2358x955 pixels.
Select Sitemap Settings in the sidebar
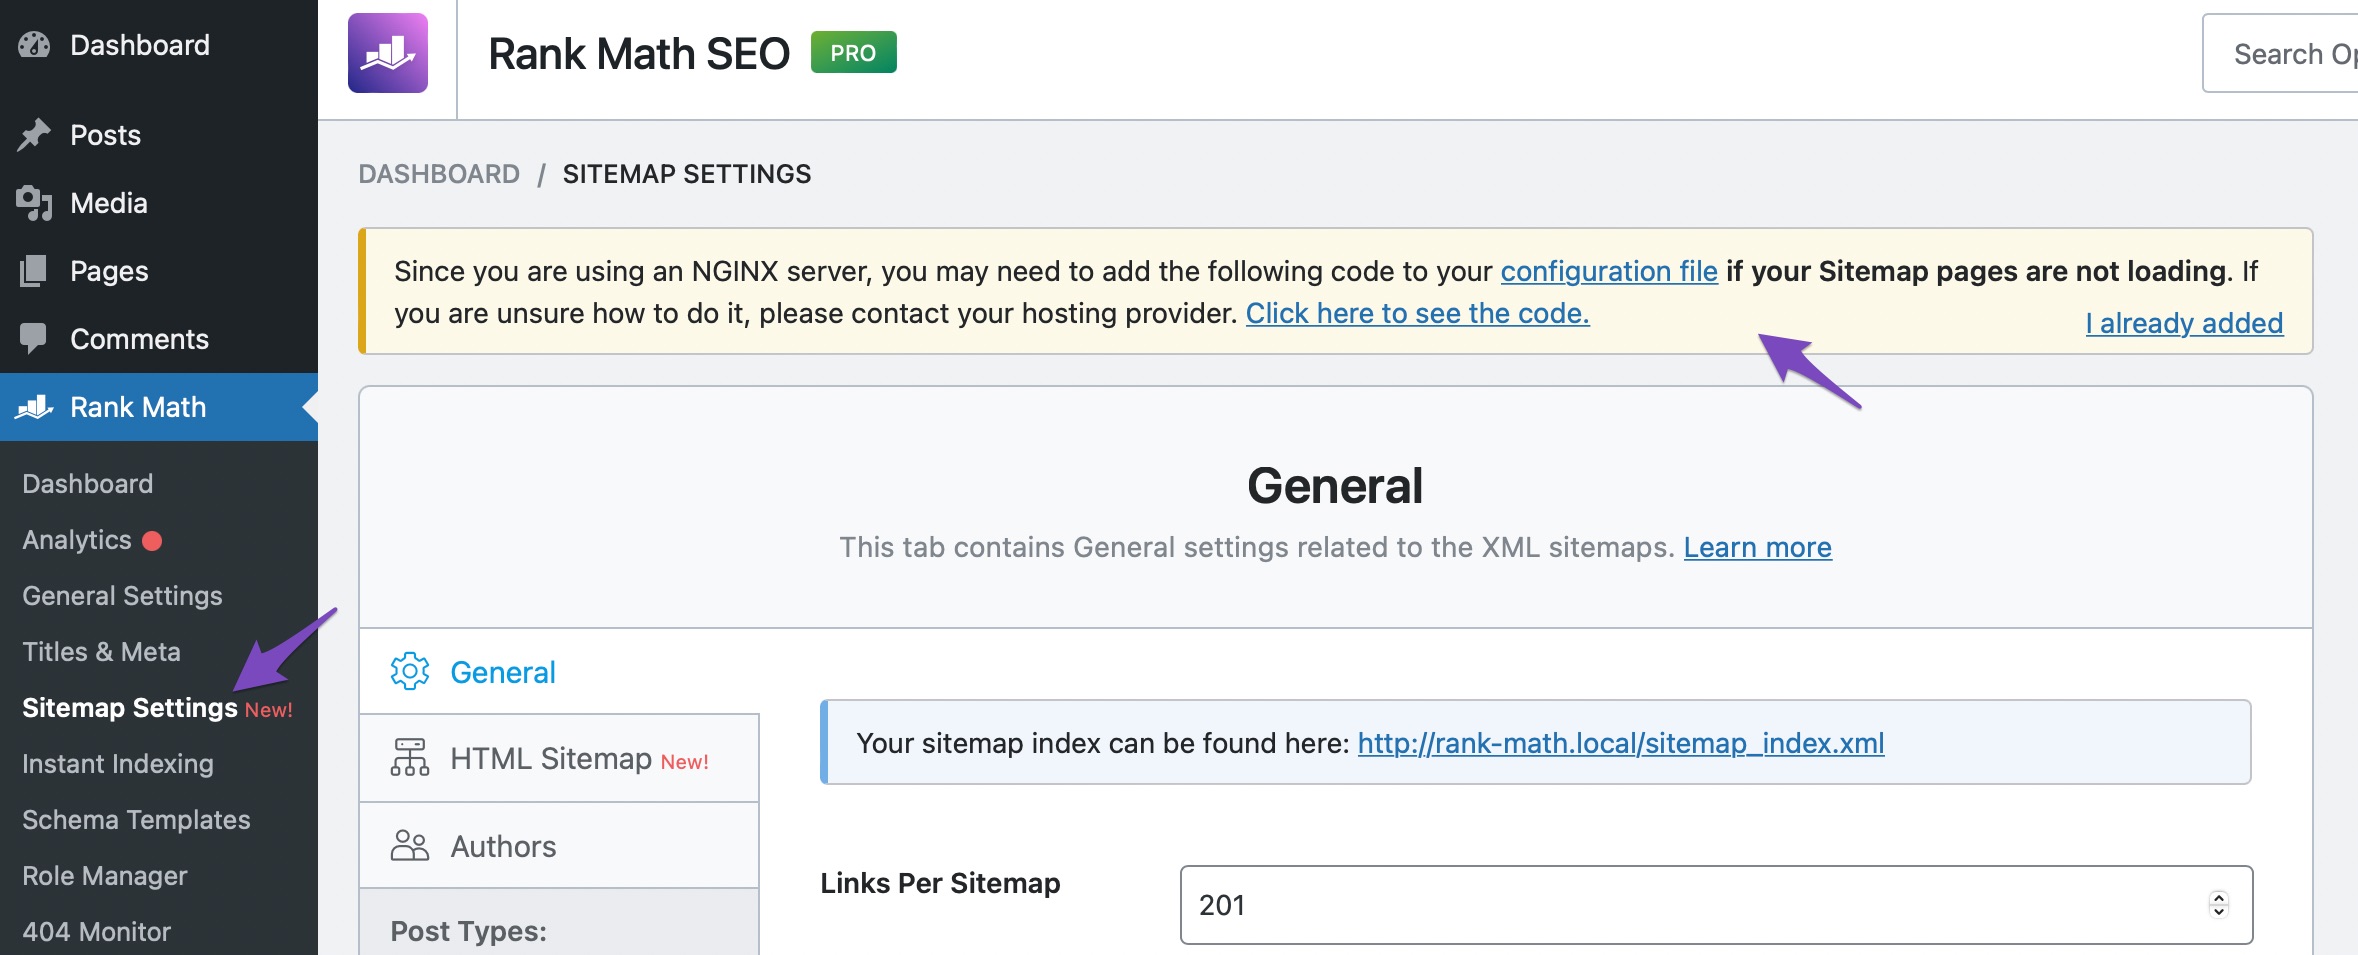[130, 708]
